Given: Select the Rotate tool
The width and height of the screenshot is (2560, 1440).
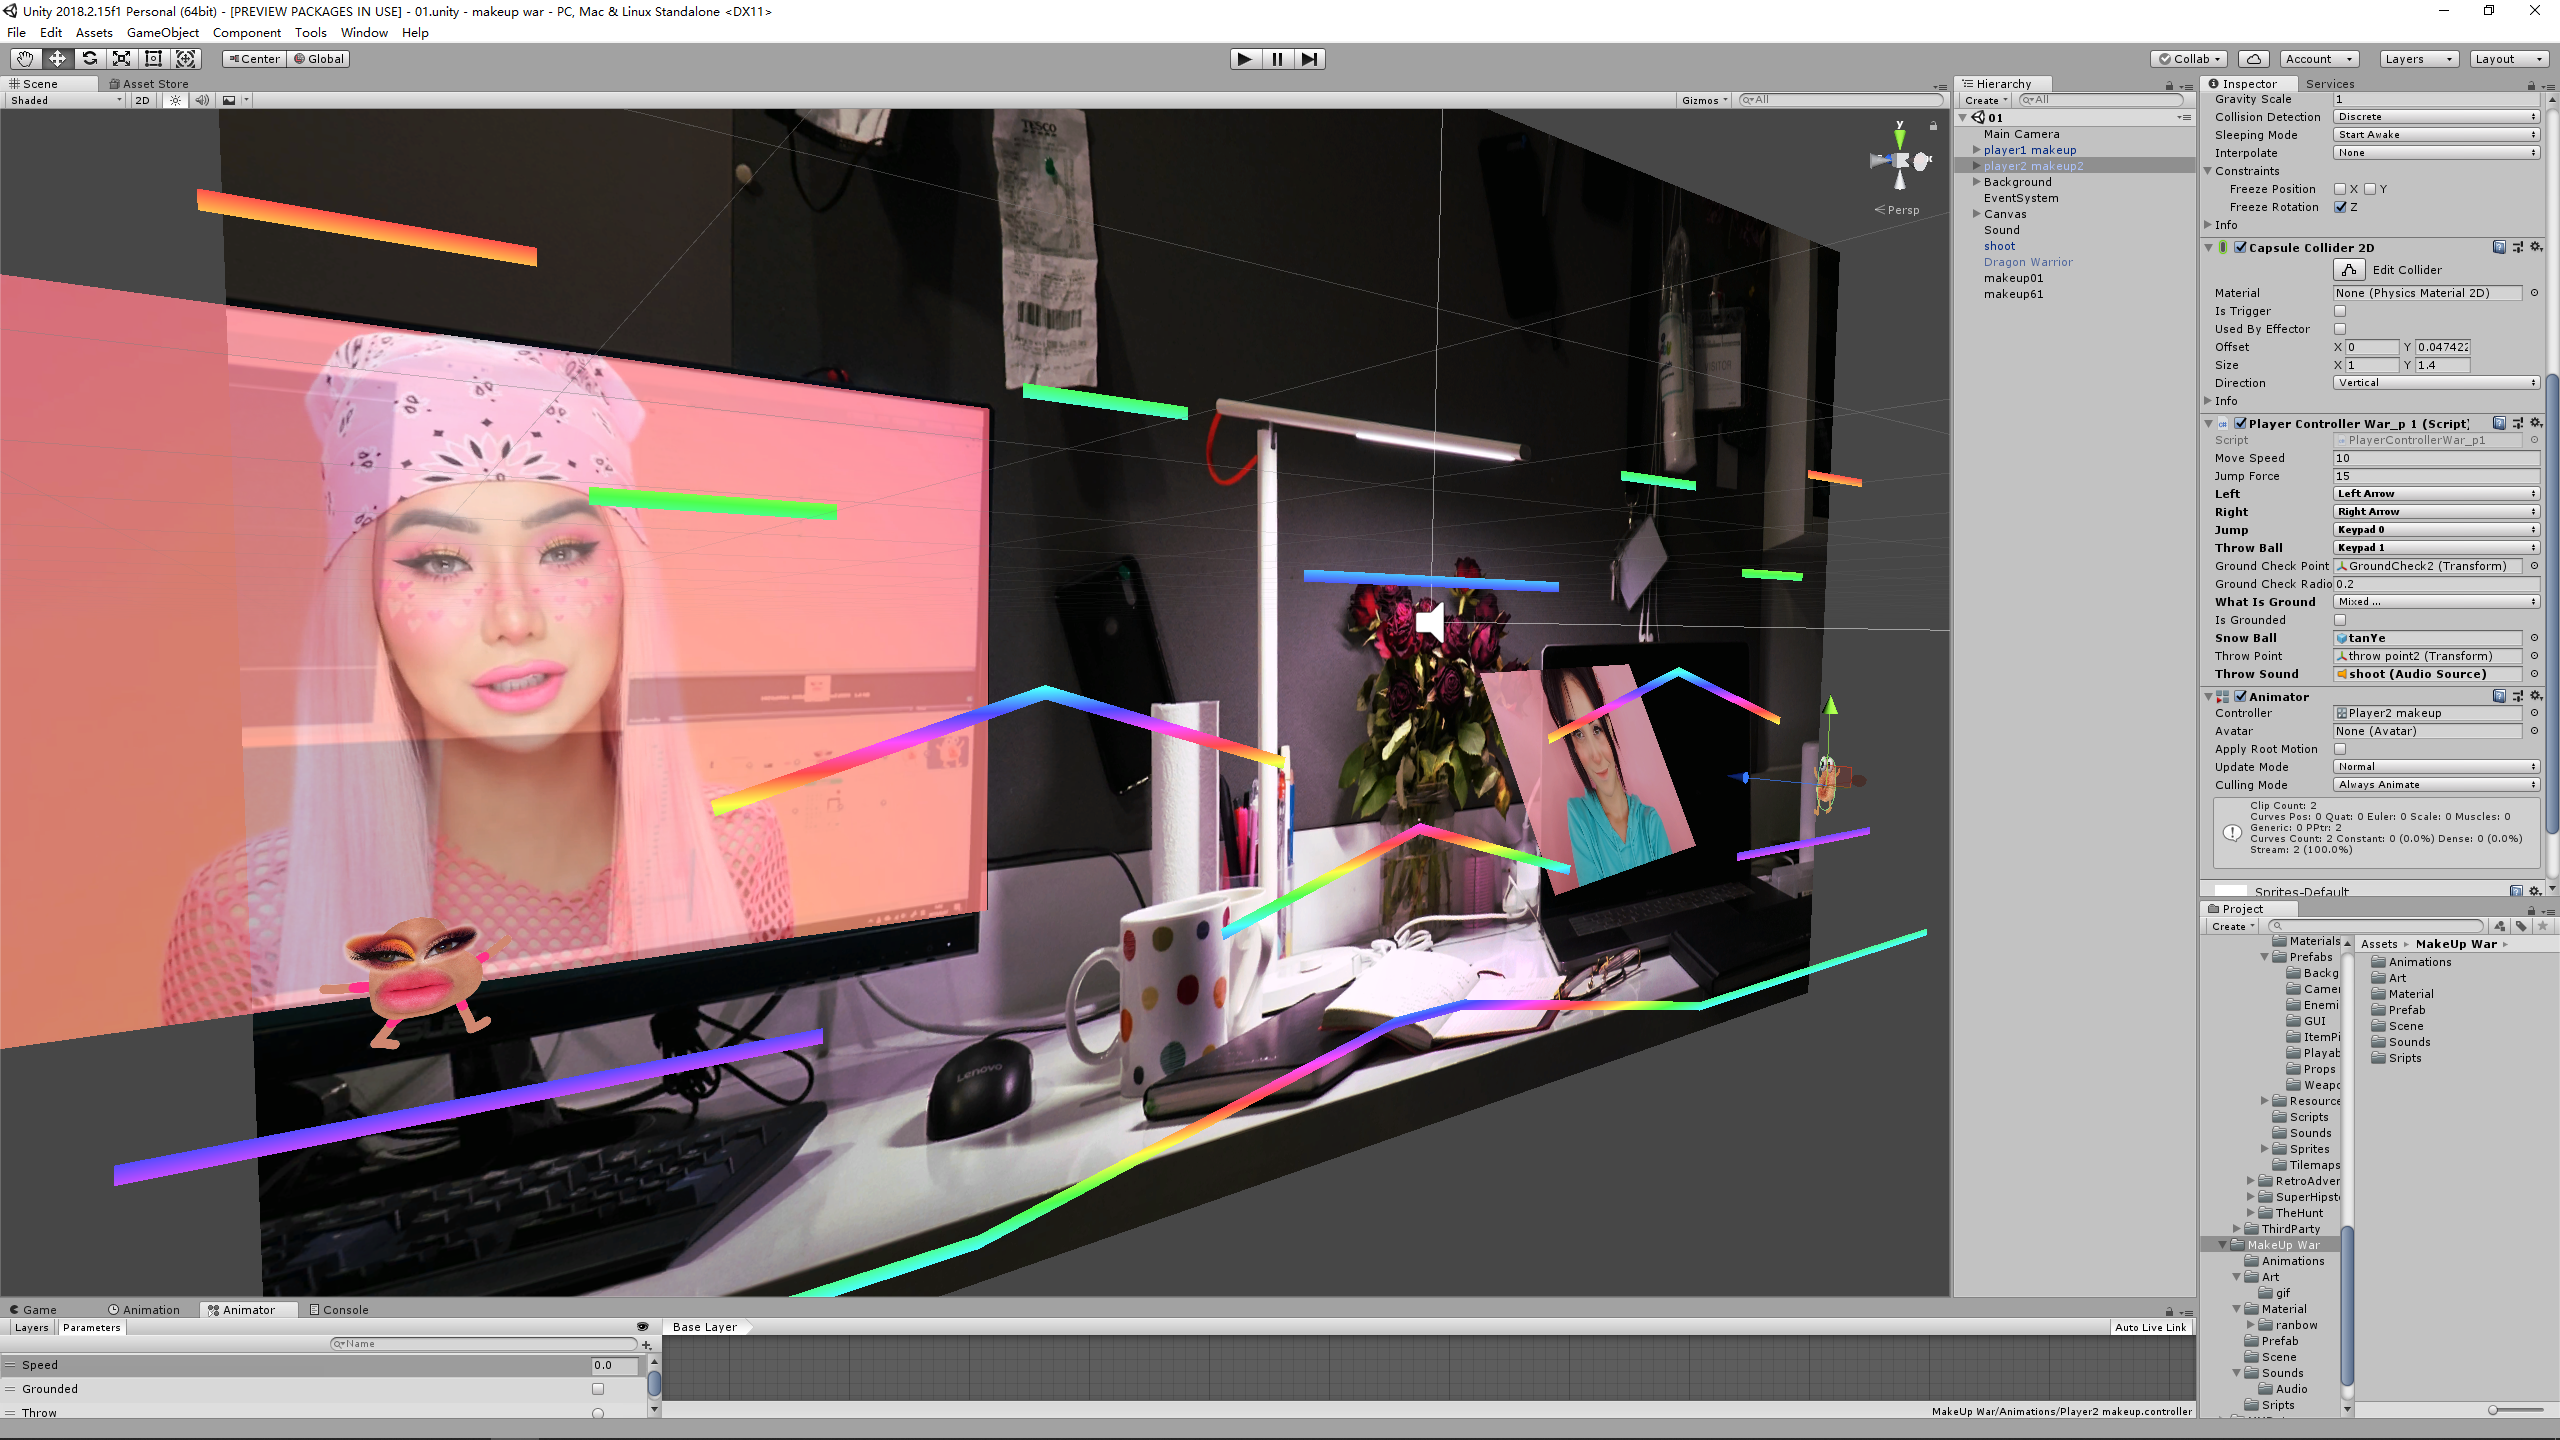Looking at the screenshot, I should pos(90,59).
